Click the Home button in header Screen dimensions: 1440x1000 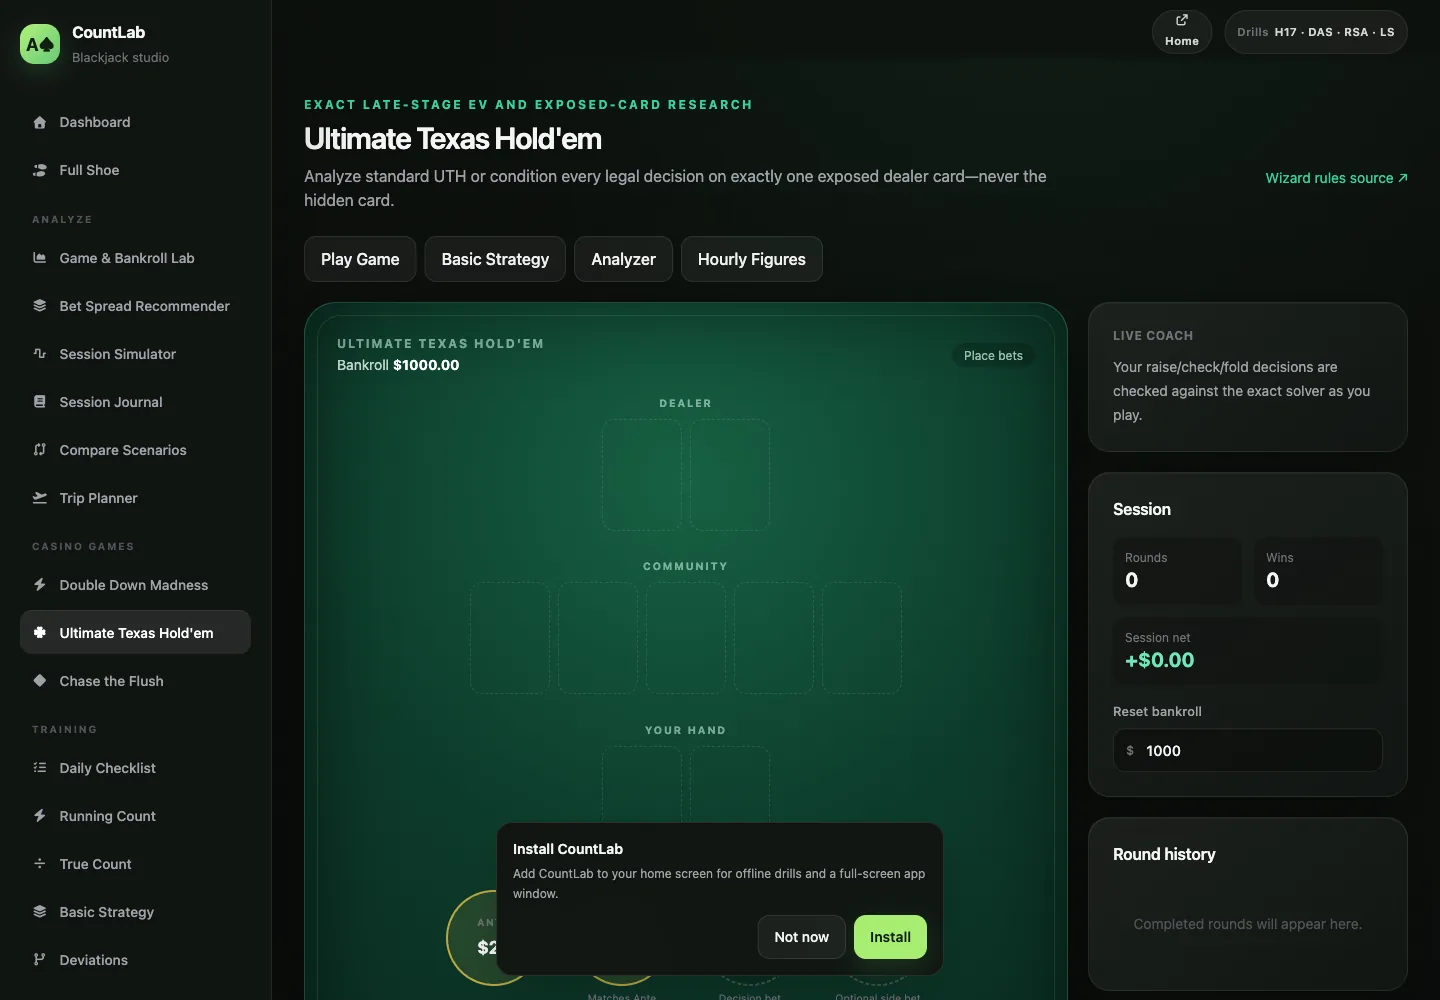pyautogui.click(x=1182, y=32)
